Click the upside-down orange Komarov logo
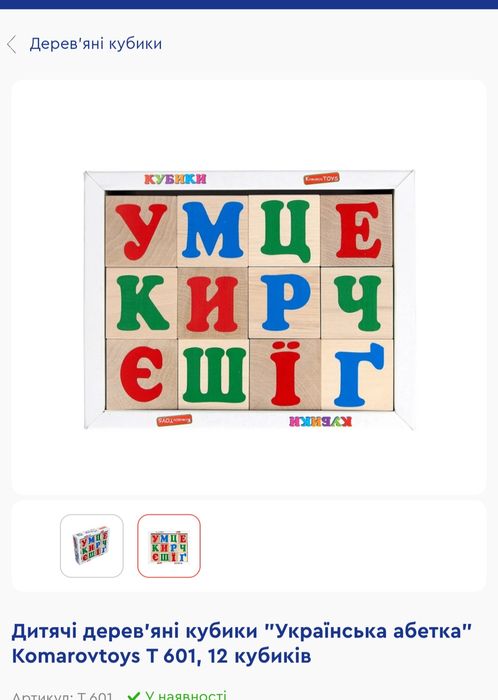The image size is (498, 700). [x=174, y=420]
